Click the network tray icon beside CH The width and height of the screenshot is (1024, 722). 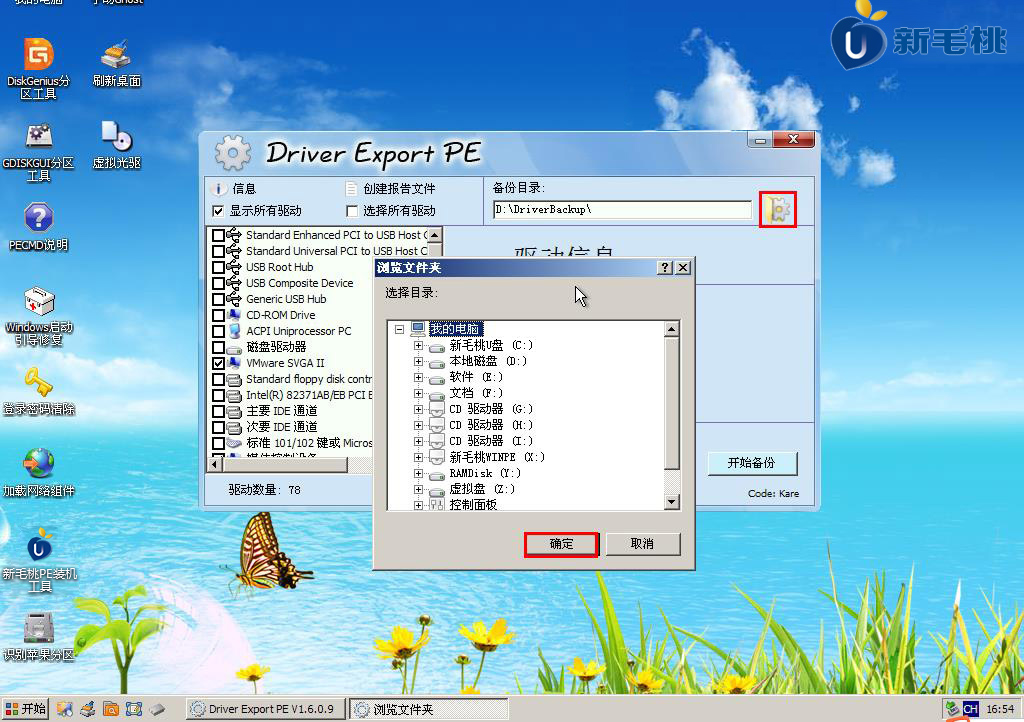point(952,709)
